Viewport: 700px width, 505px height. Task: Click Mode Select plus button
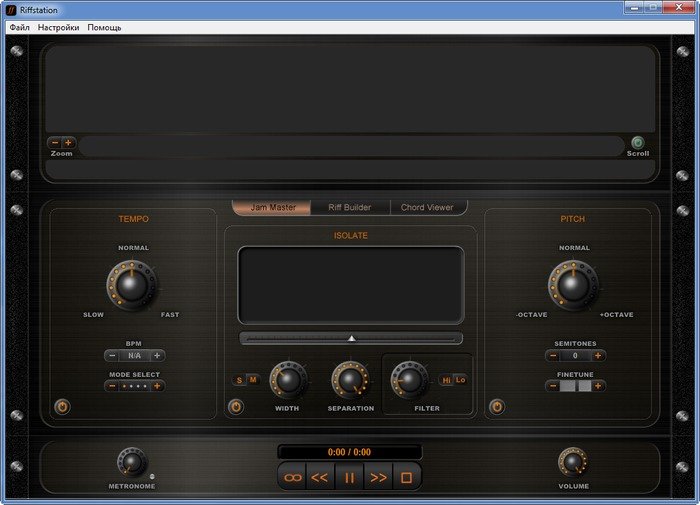click(157, 386)
